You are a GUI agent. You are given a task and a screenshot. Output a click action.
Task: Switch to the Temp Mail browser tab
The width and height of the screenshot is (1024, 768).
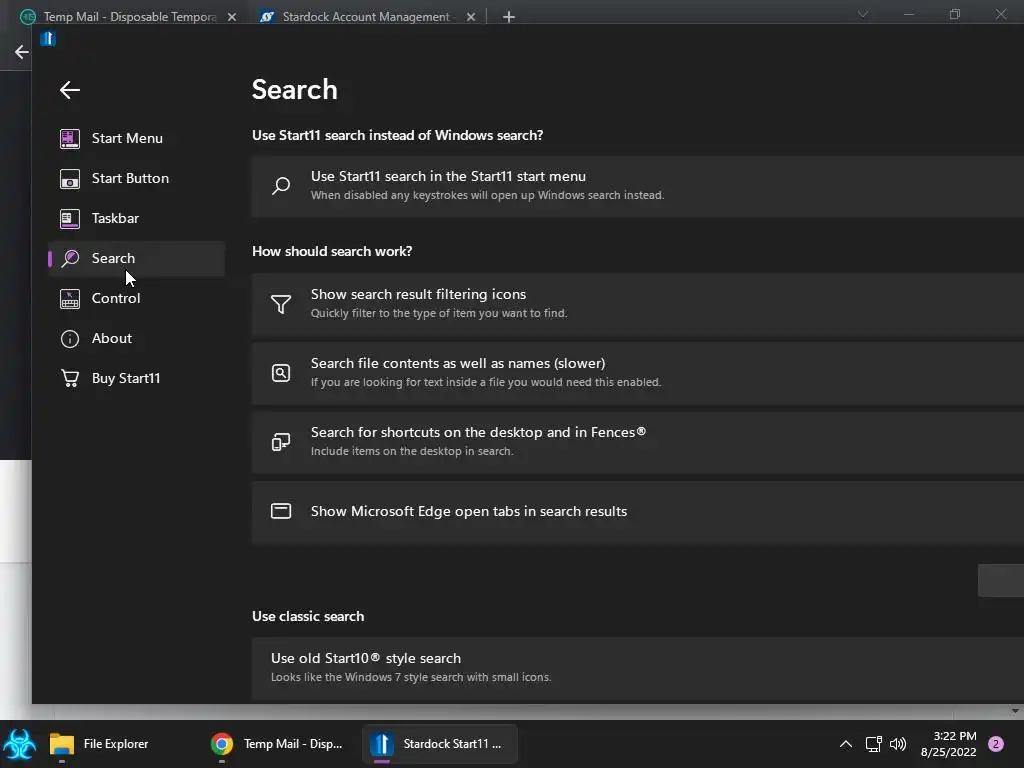[x=129, y=16]
